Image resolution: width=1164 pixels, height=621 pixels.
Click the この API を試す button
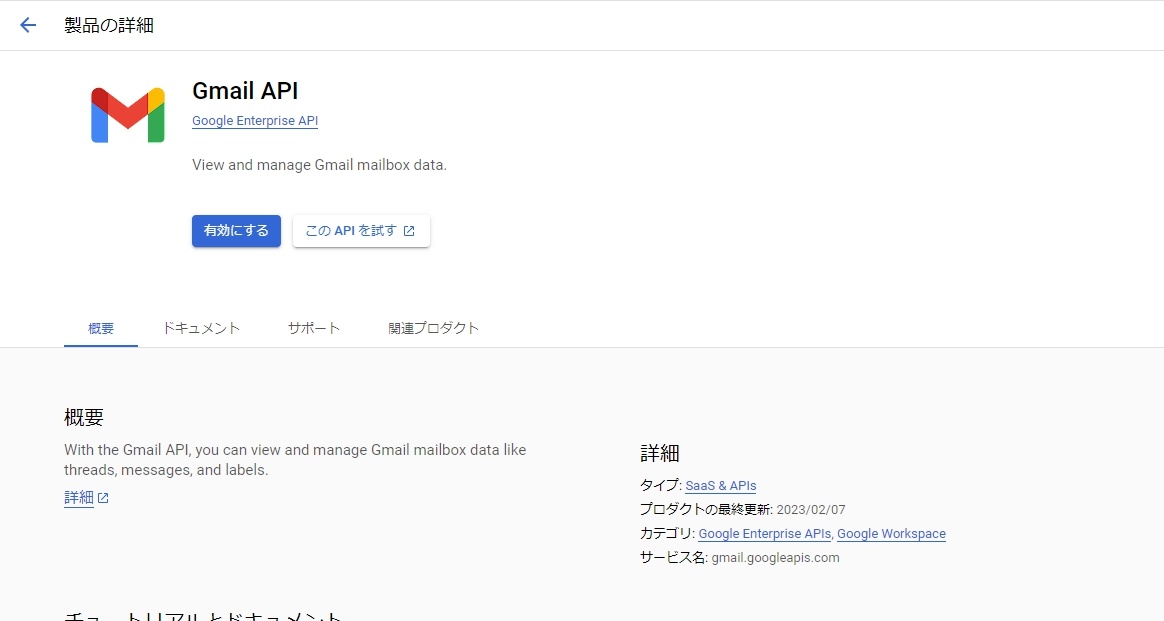pyautogui.click(x=361, y=231)
